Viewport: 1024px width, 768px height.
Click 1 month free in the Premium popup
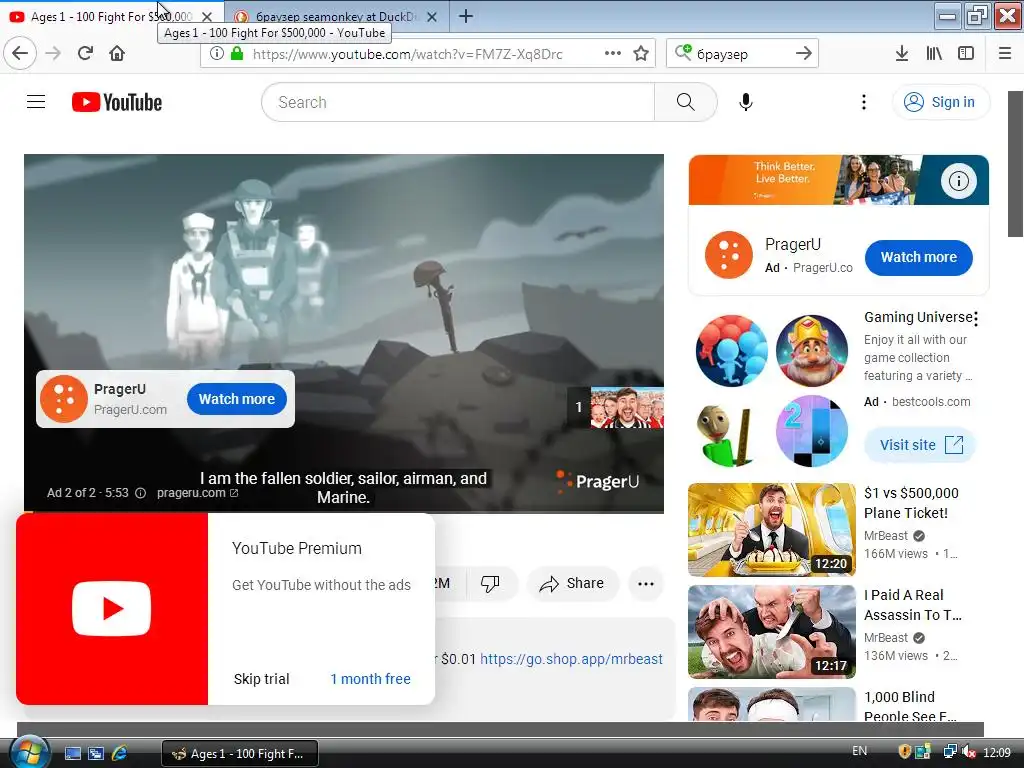point(370,679)
